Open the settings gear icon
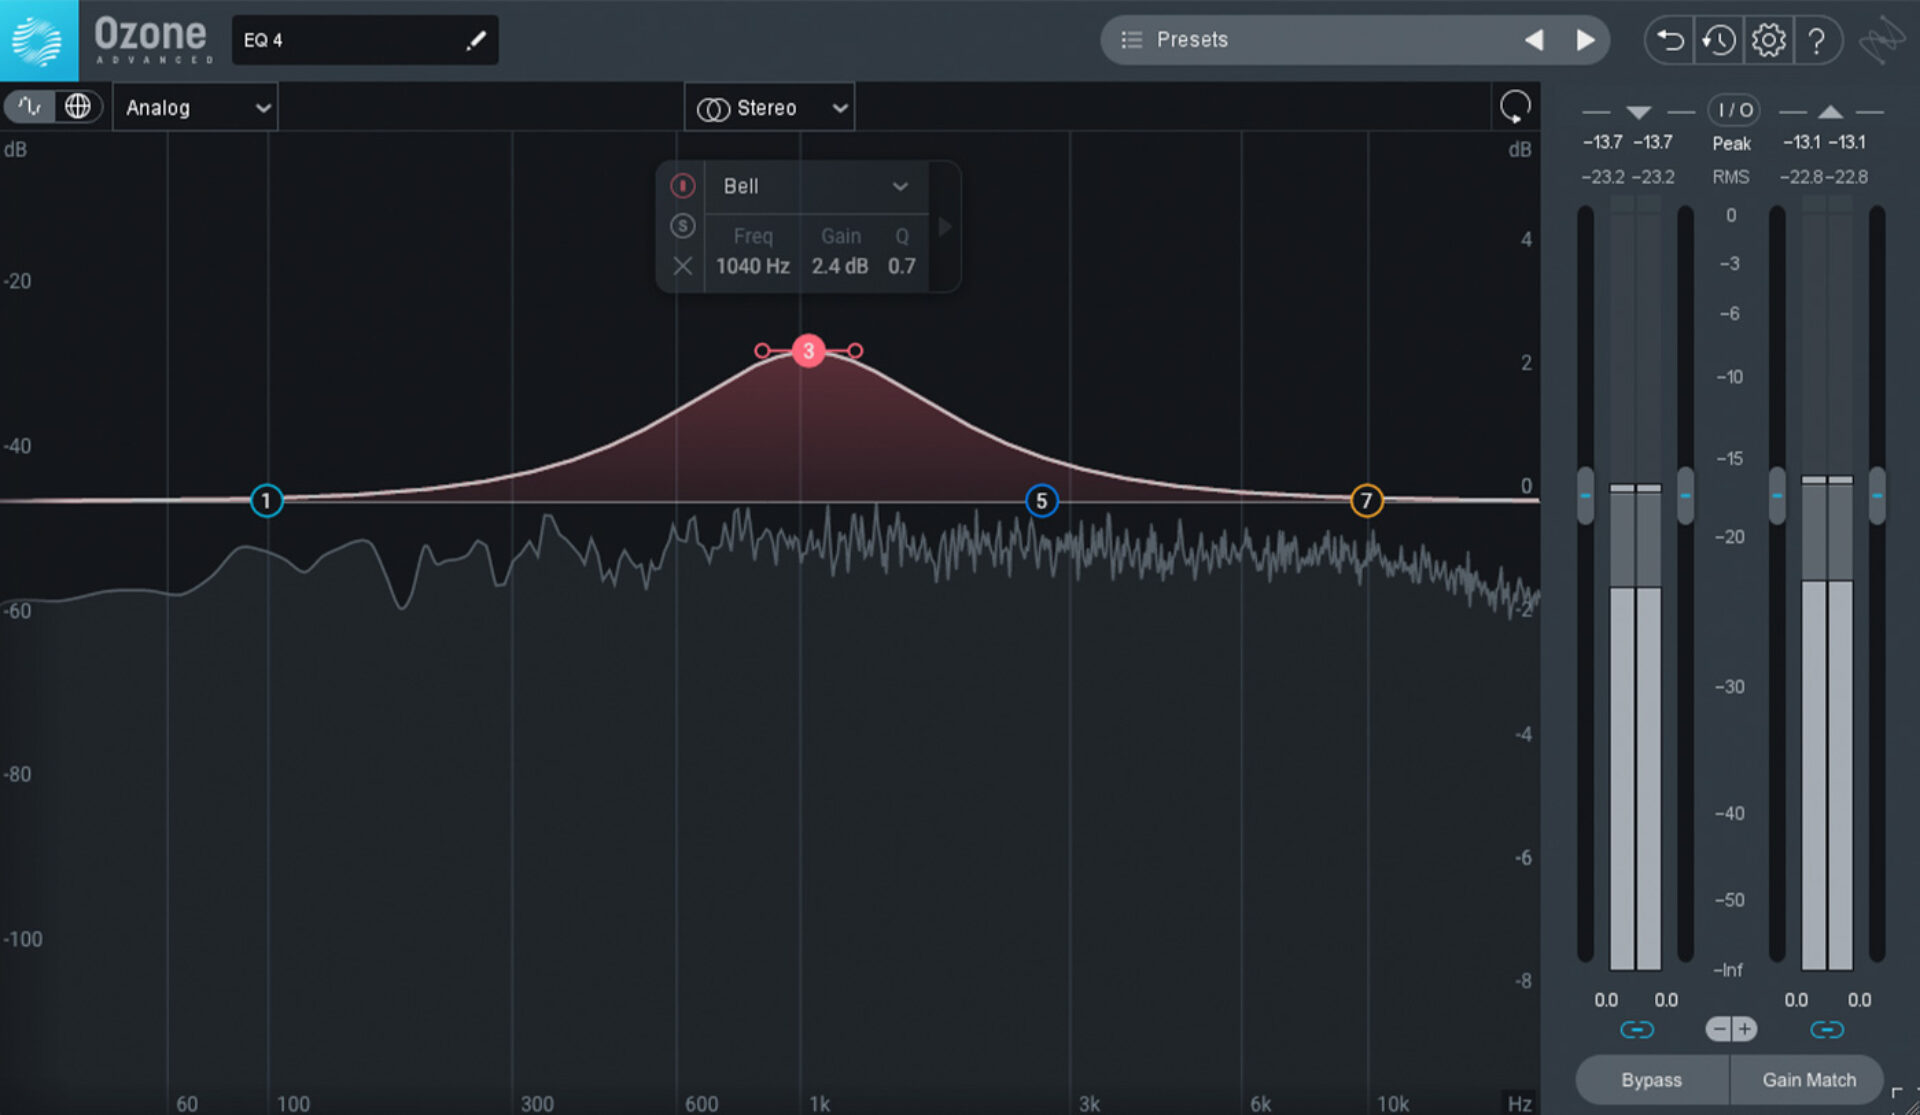The height and width of the screenshot is (1115, 1920). click(x=1768, y=40)
